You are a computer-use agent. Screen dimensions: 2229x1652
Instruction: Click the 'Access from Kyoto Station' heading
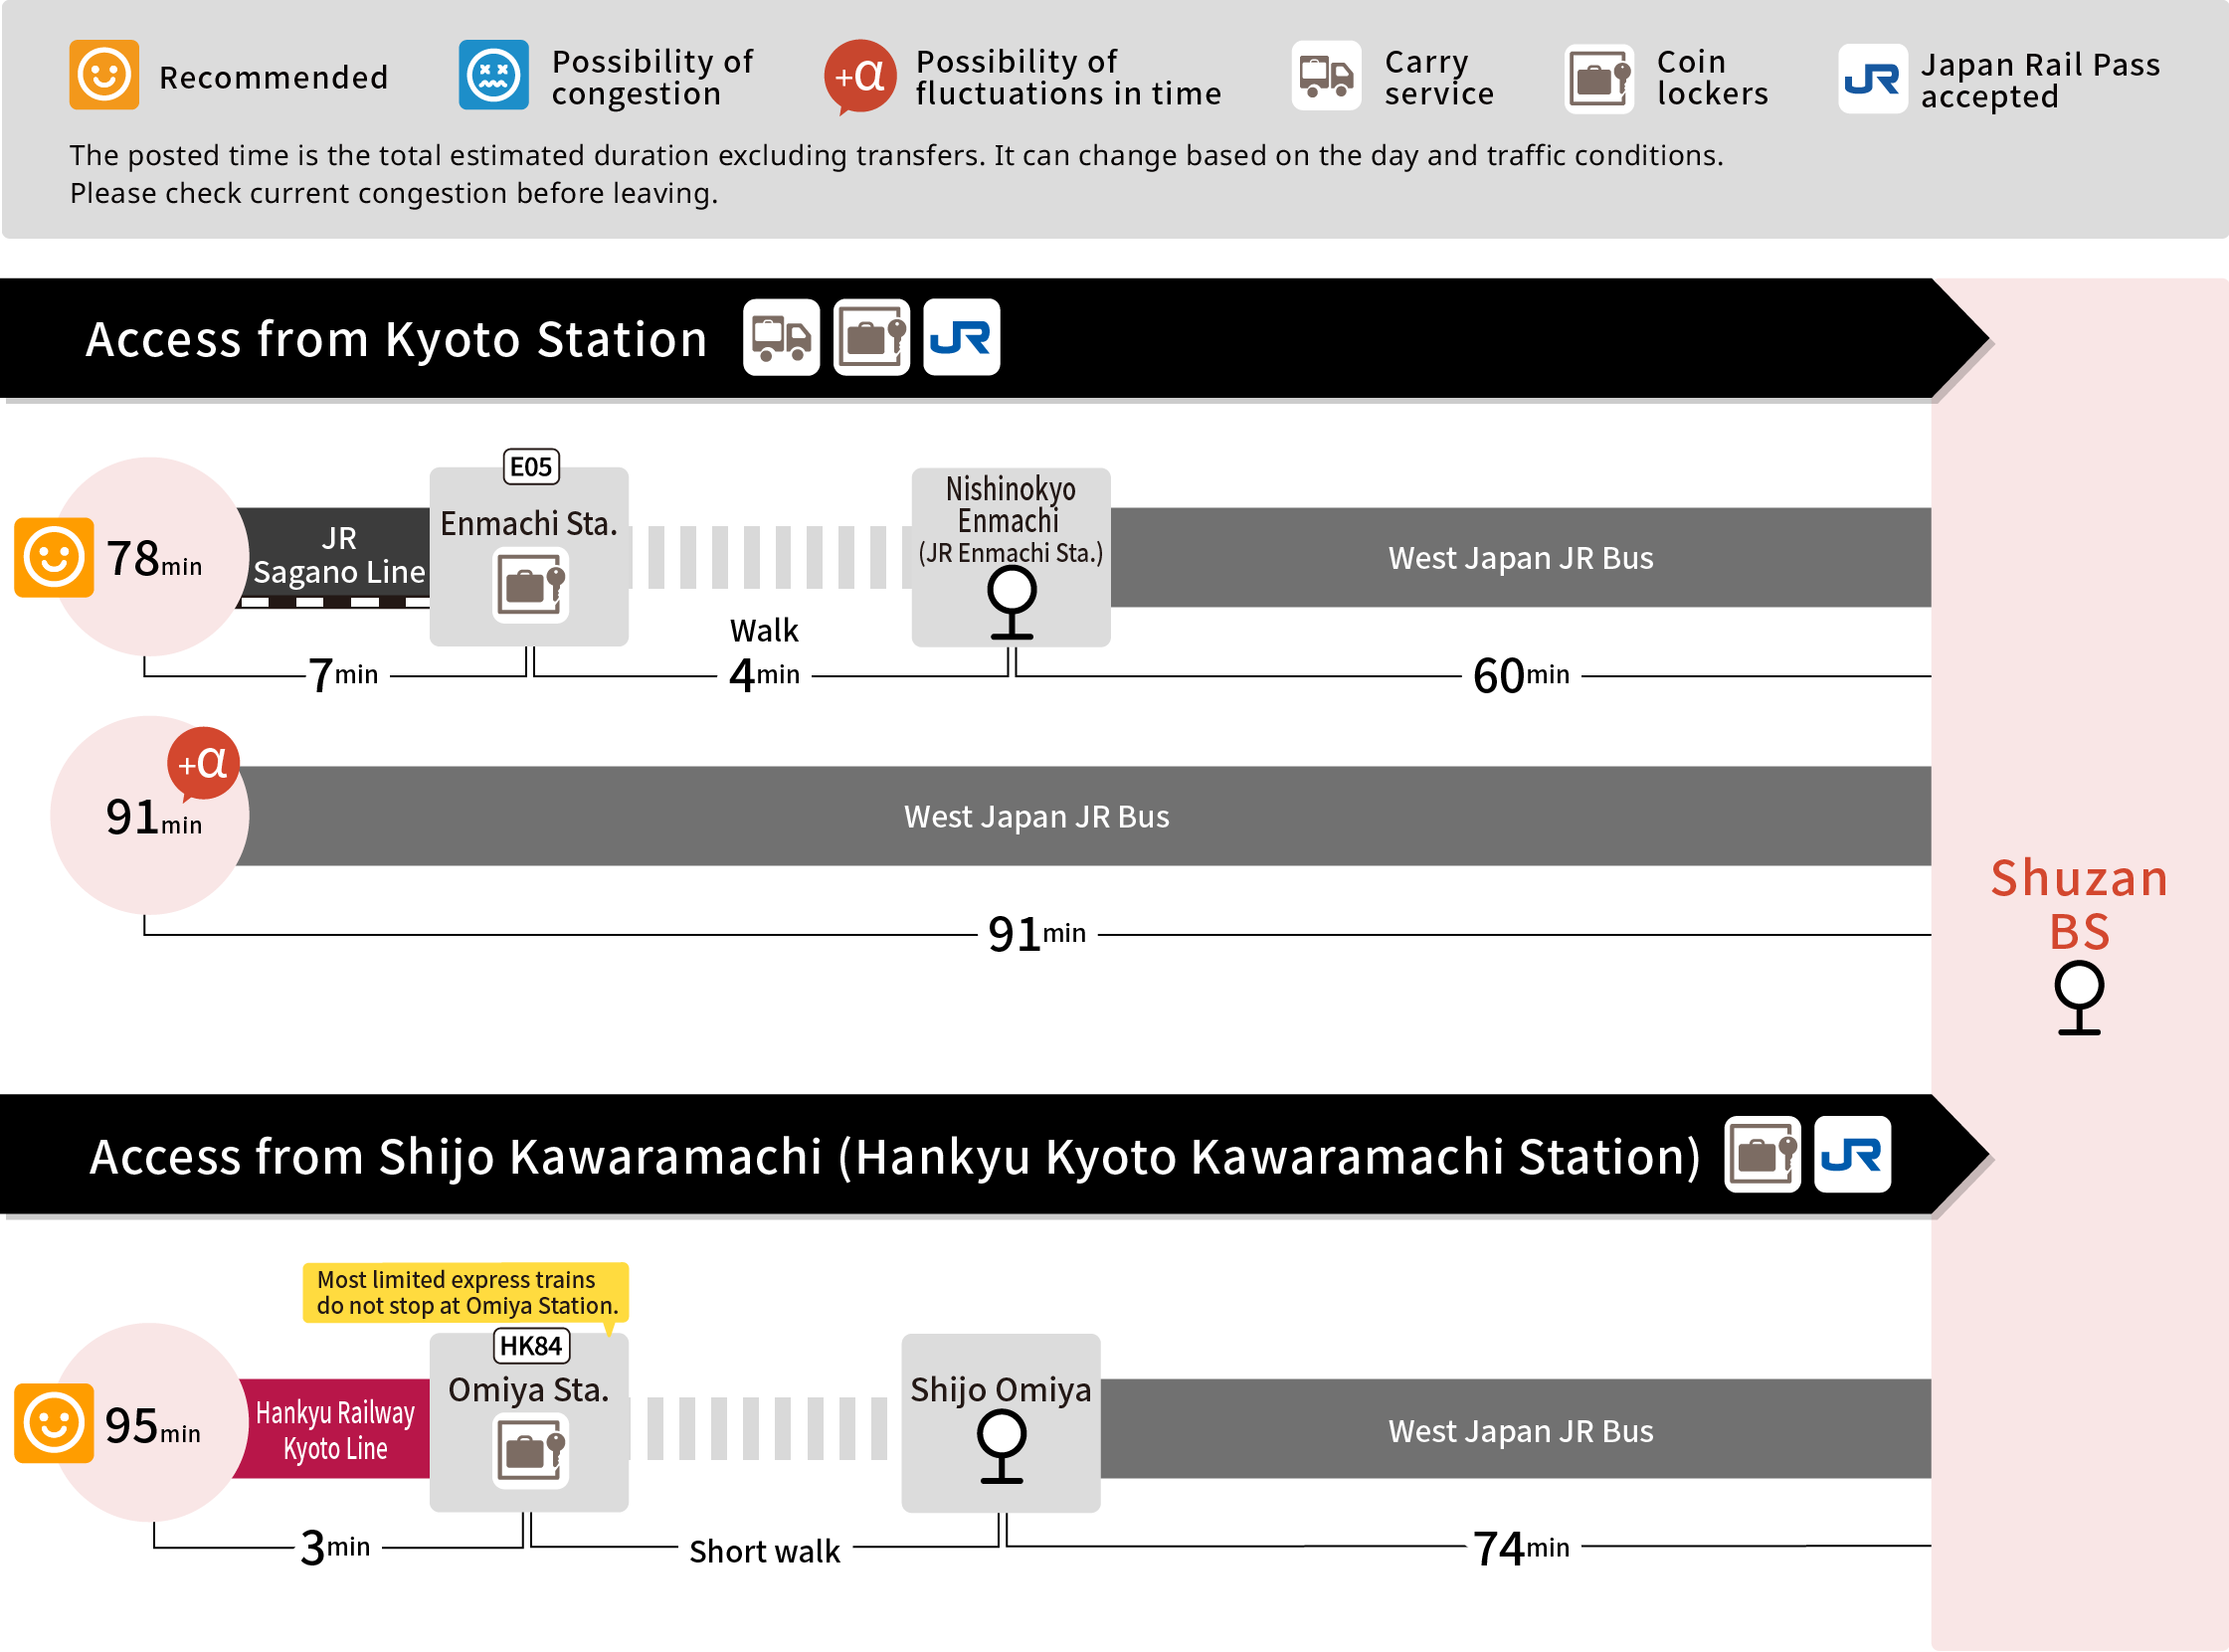click(x=396, y=339)
